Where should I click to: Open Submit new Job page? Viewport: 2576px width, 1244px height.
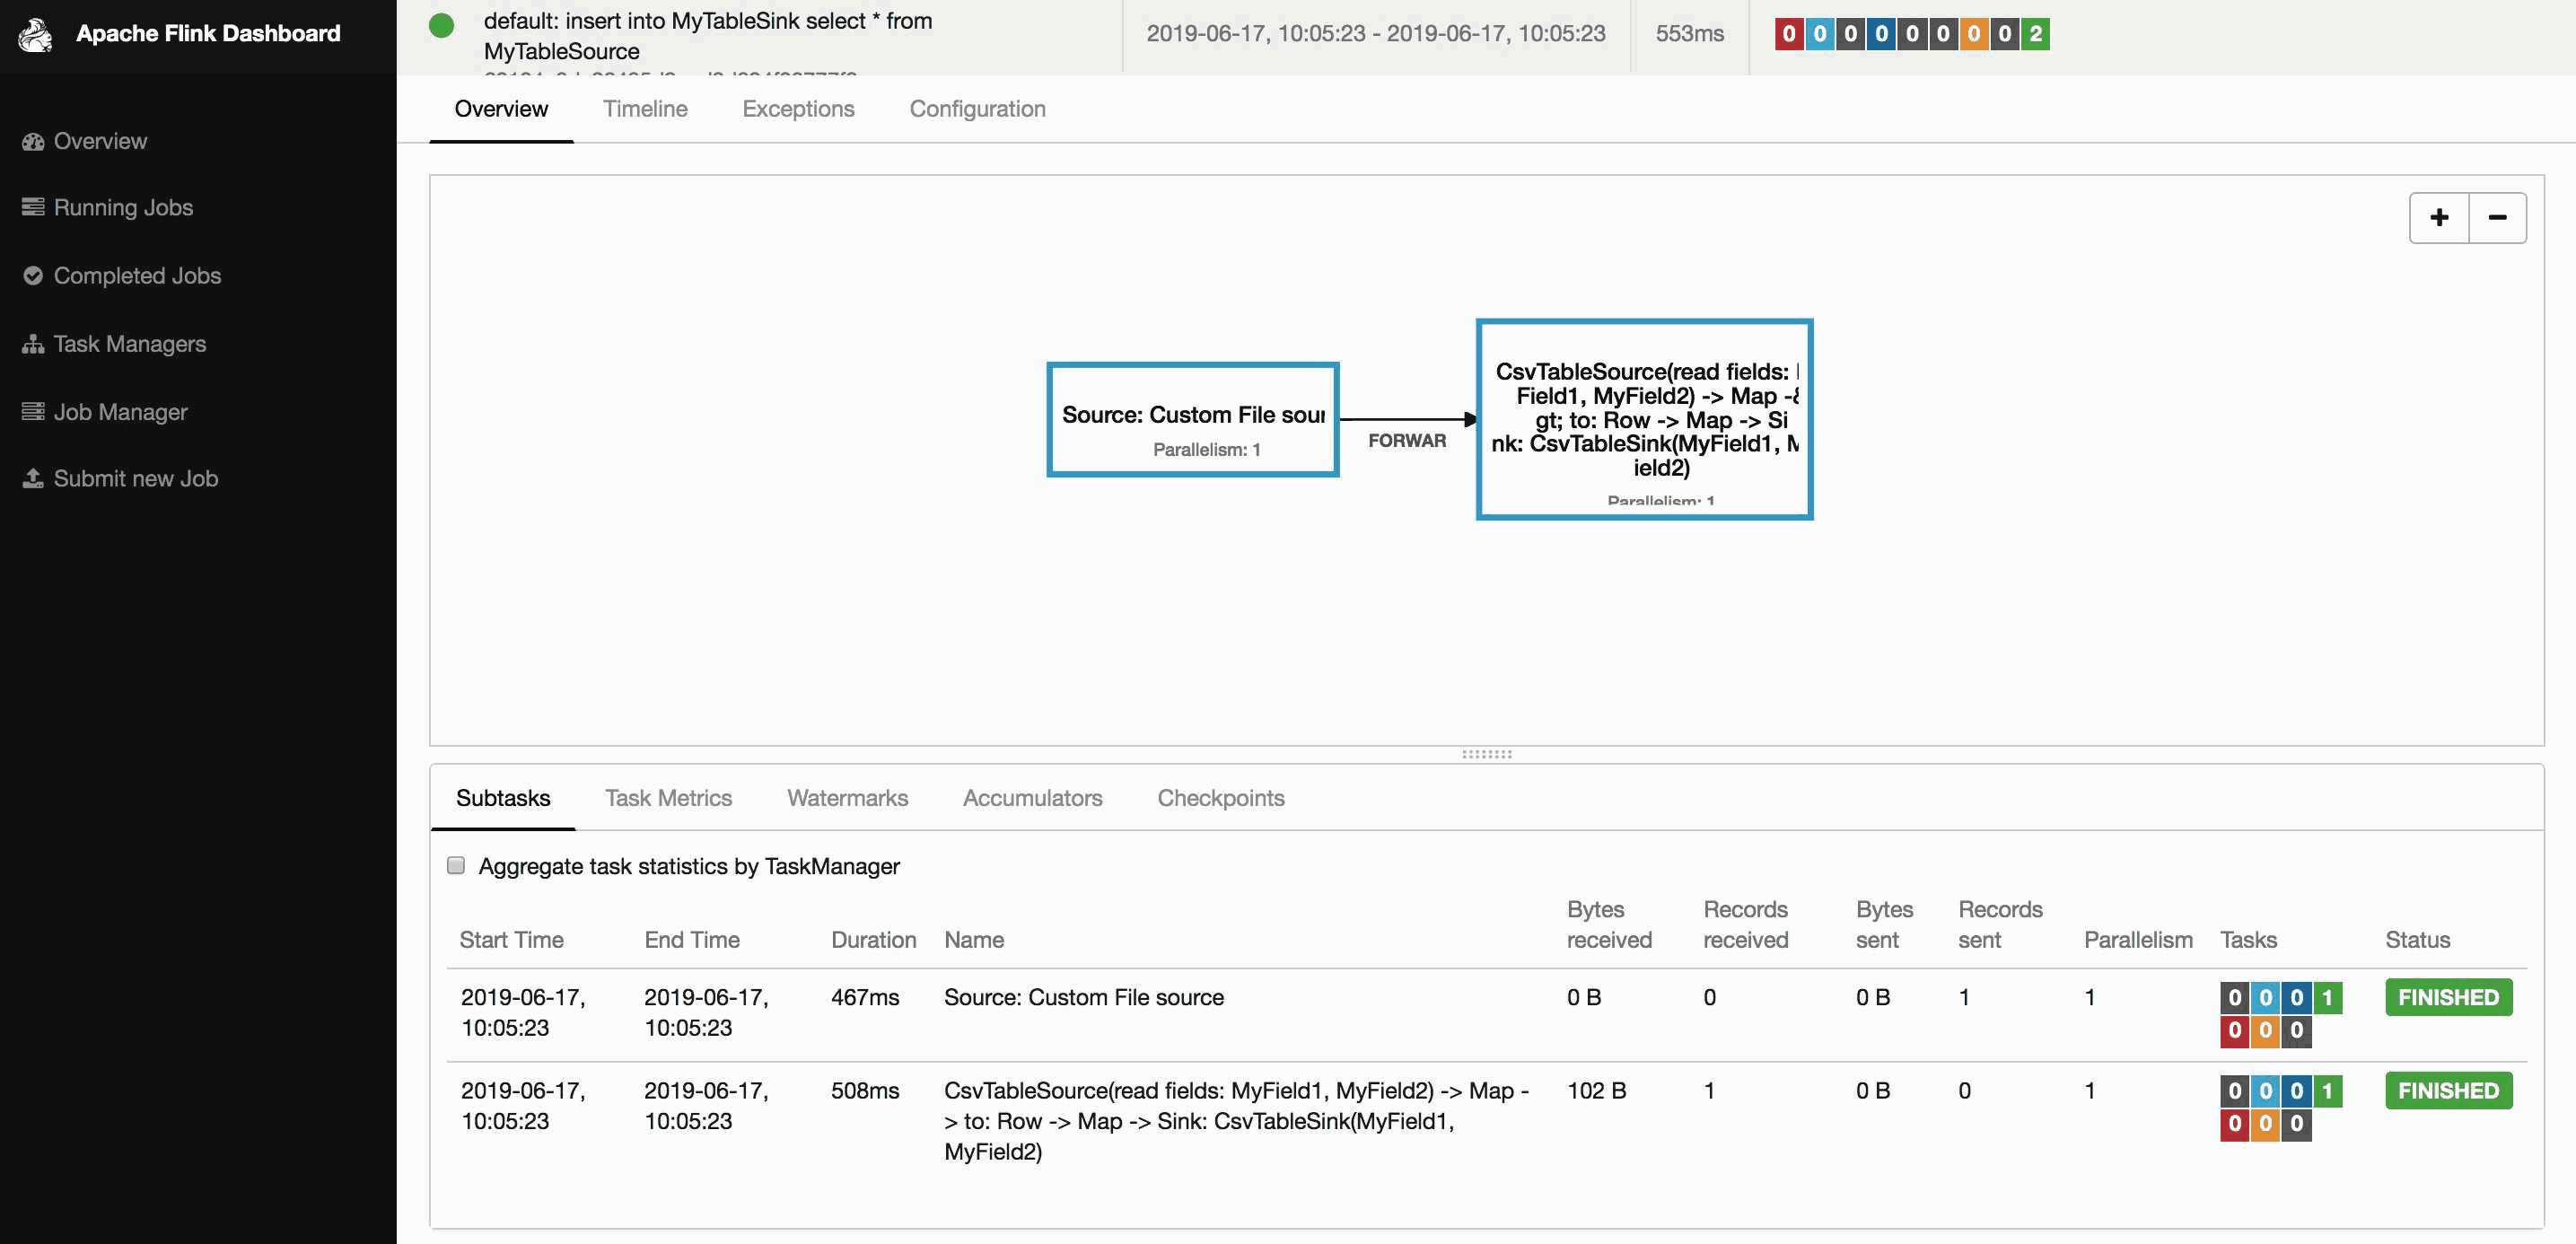[136, 479]
